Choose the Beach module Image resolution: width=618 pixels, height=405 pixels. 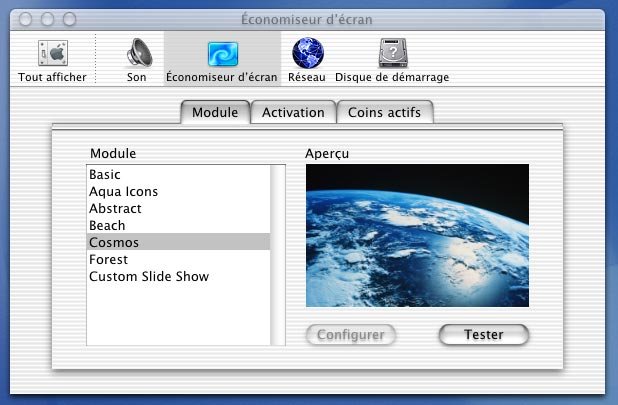[x=178, y=225]
